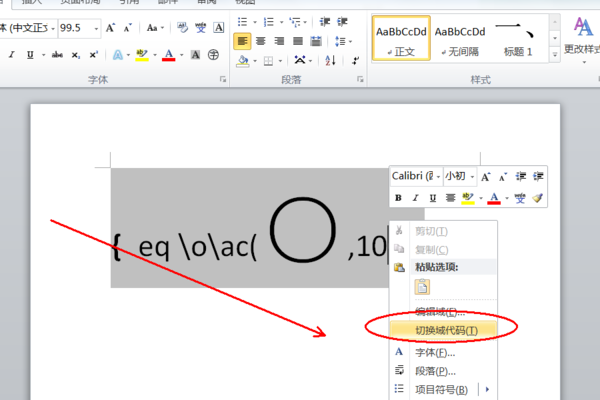Image resolution: width=600 pixels, height=400 pixels.
Task: Toggle Superscript formatting
Action: 93,55
